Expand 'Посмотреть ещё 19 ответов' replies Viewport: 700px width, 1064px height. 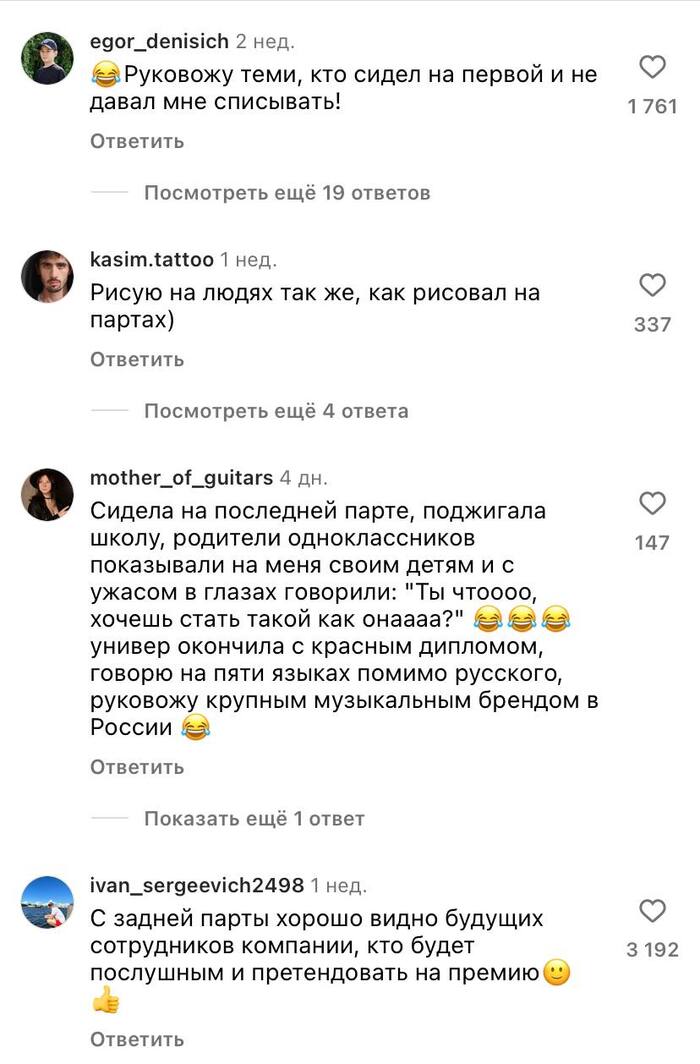pos(287,192)
